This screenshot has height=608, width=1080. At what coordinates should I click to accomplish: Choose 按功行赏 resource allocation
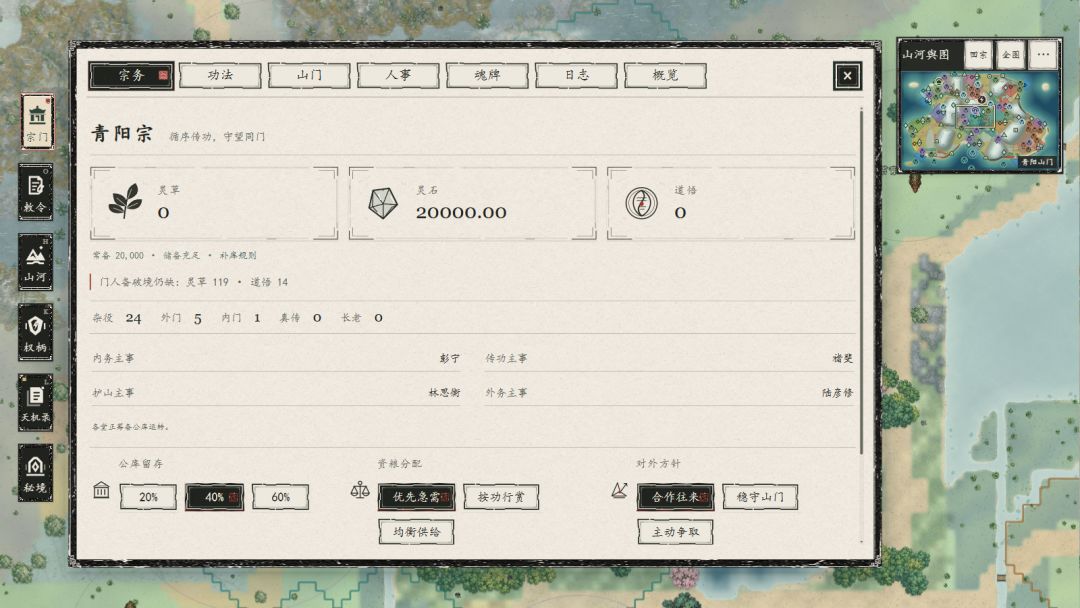click(x=501, y=497)
